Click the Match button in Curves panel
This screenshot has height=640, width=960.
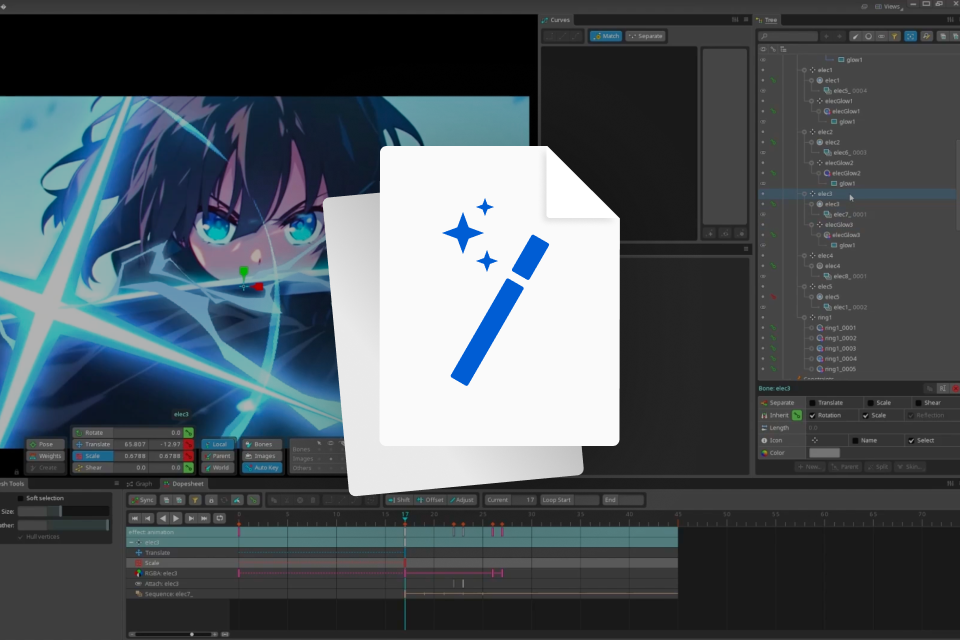606,36
